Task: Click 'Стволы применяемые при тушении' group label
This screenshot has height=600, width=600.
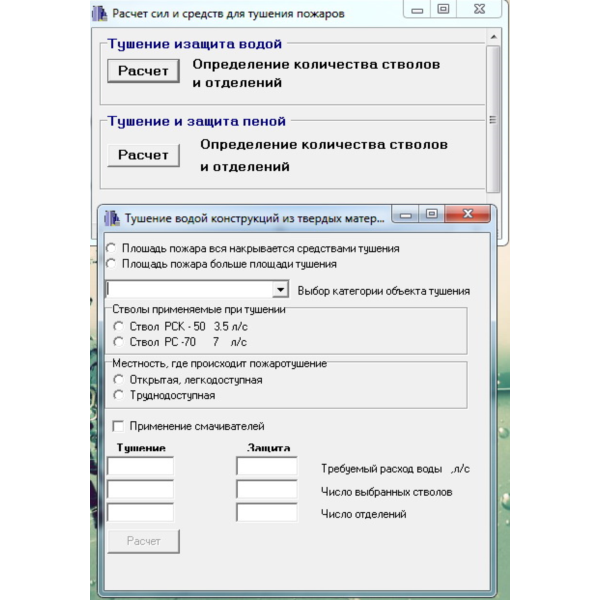Action: 199,309
